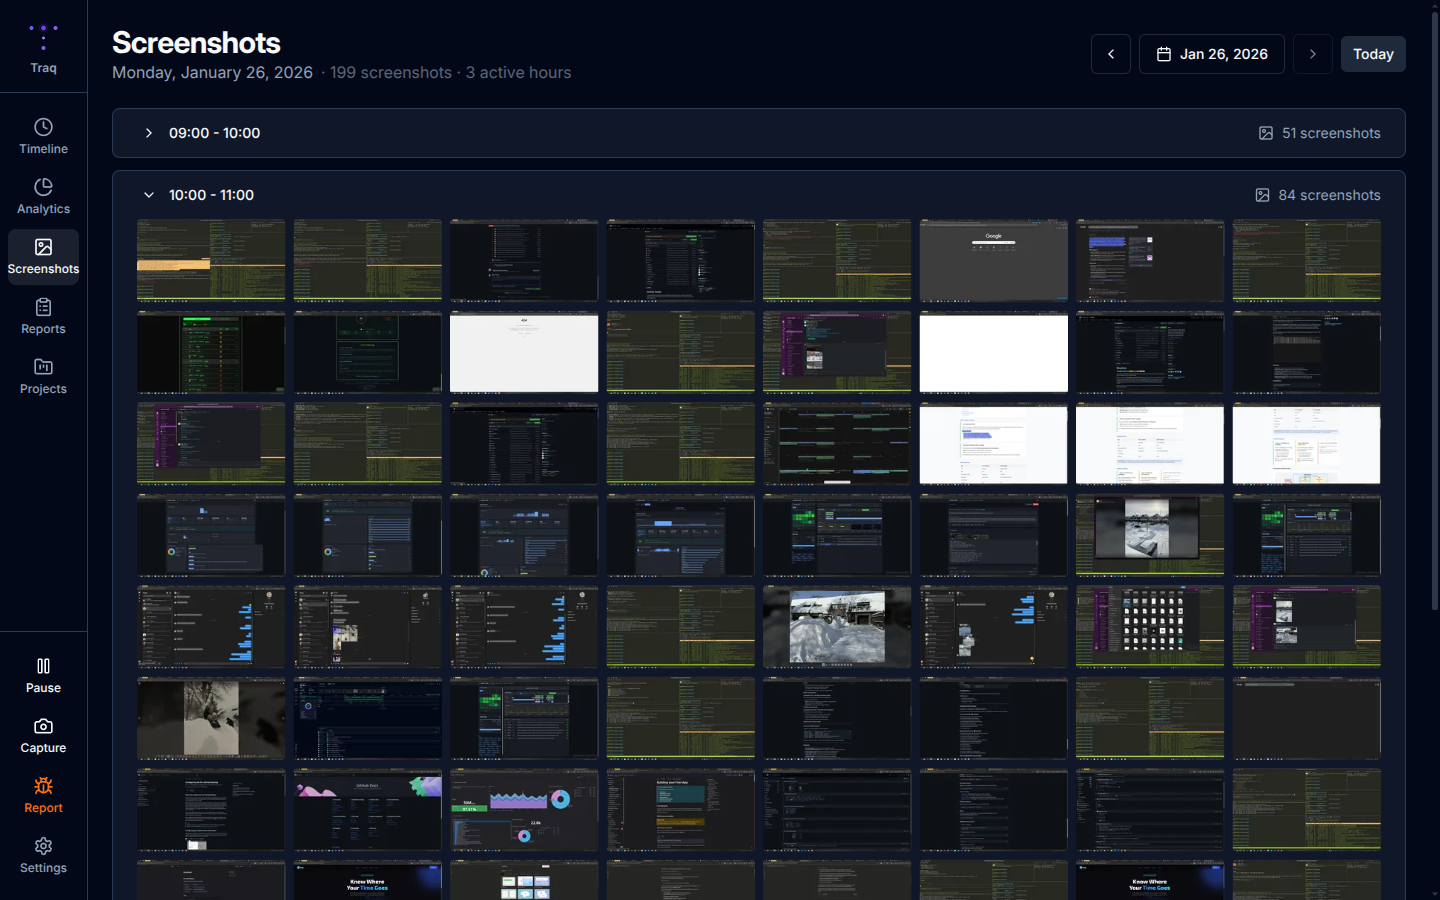Image resolution: width=1440 pixels, height=900 pixels.
Task: Click the Traq logo icon
Action: coord(43,38)
